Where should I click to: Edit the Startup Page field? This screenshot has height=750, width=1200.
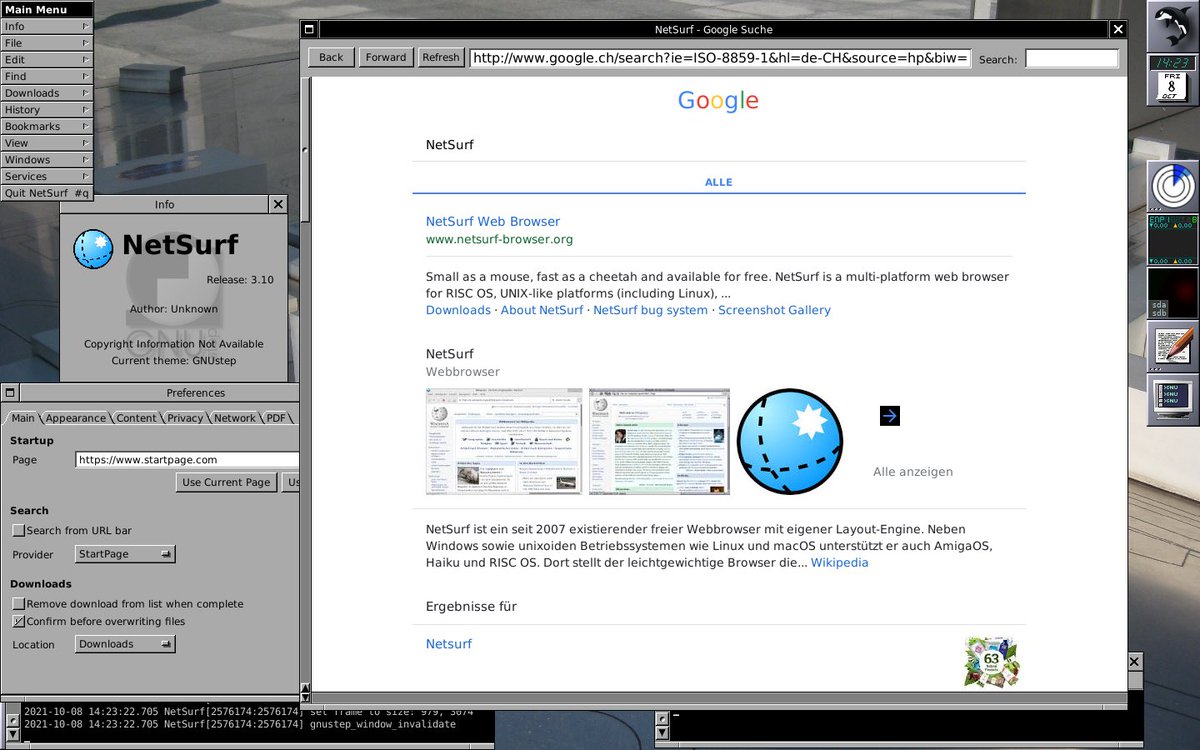coord(187,460)
